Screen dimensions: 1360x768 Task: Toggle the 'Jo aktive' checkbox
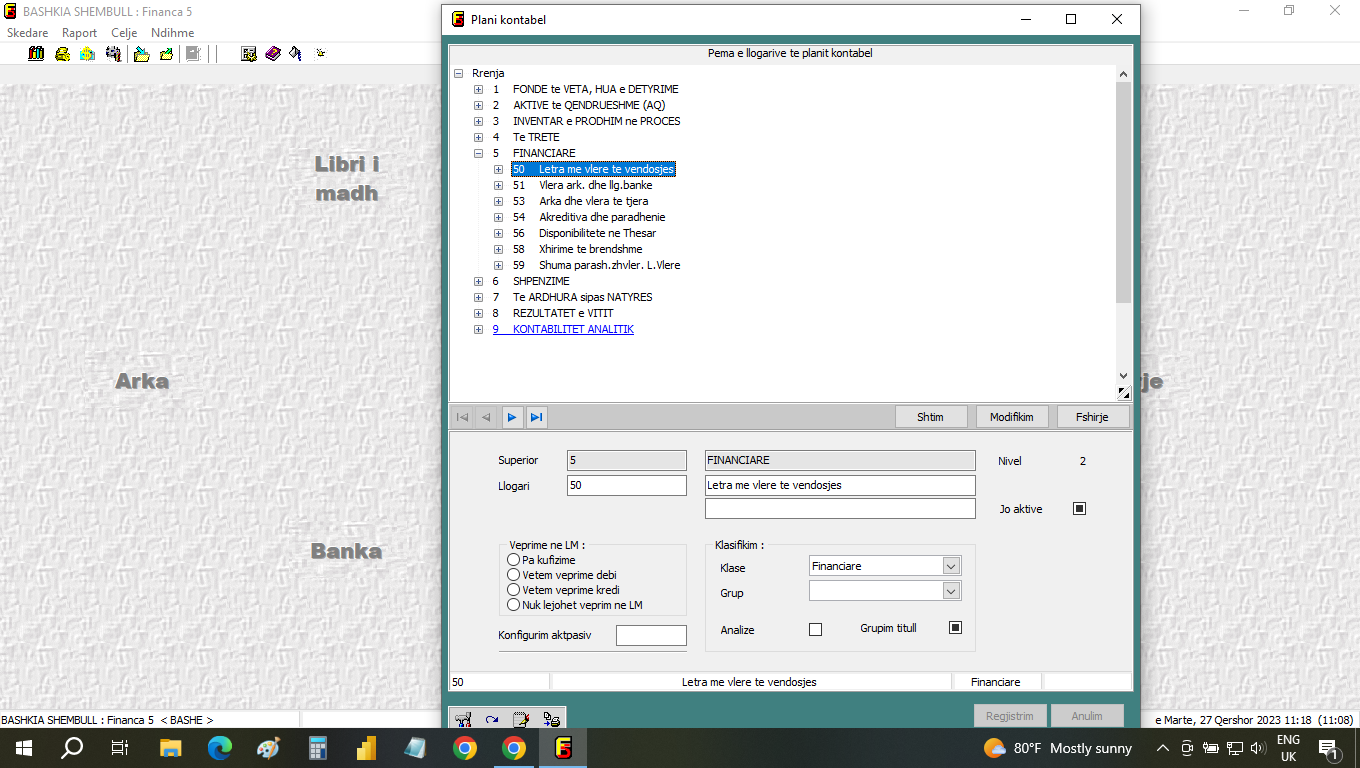(1079, 509)
